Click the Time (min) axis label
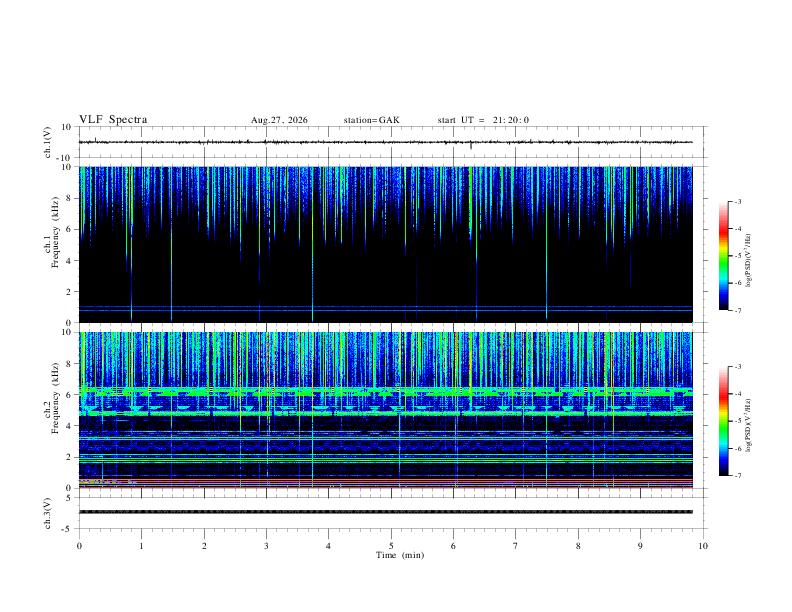792x612 pixels. click(400, 555)
